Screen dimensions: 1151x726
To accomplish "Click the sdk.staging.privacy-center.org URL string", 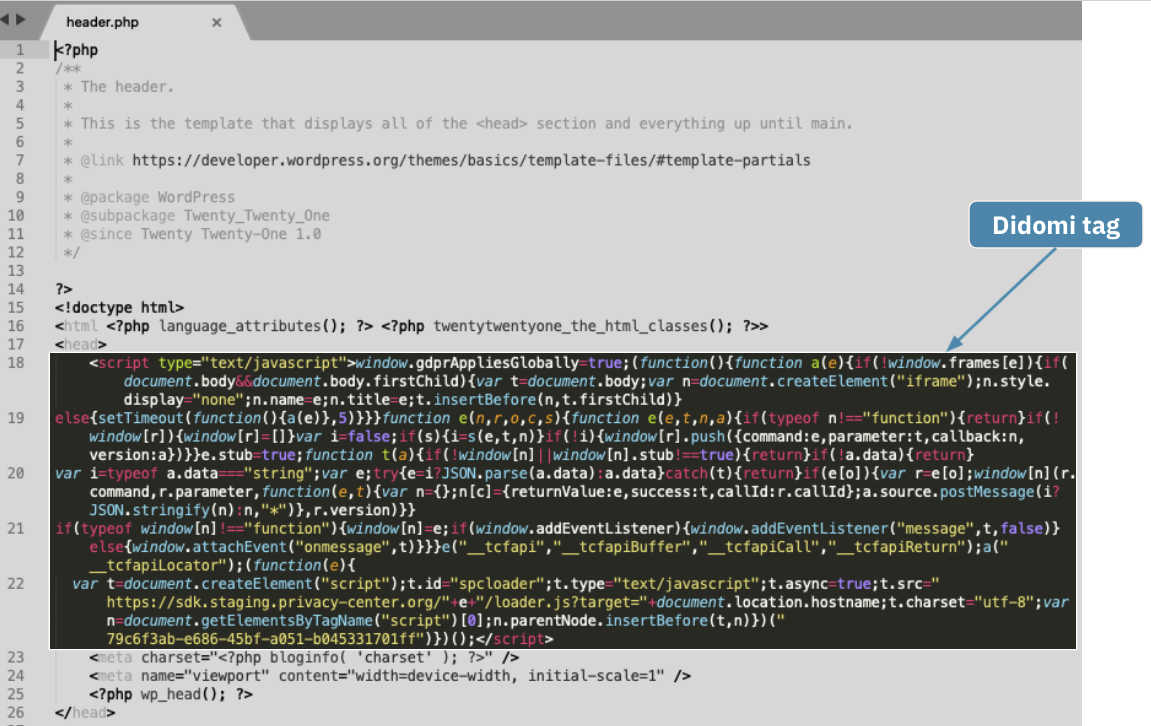I will coord(277,602).
